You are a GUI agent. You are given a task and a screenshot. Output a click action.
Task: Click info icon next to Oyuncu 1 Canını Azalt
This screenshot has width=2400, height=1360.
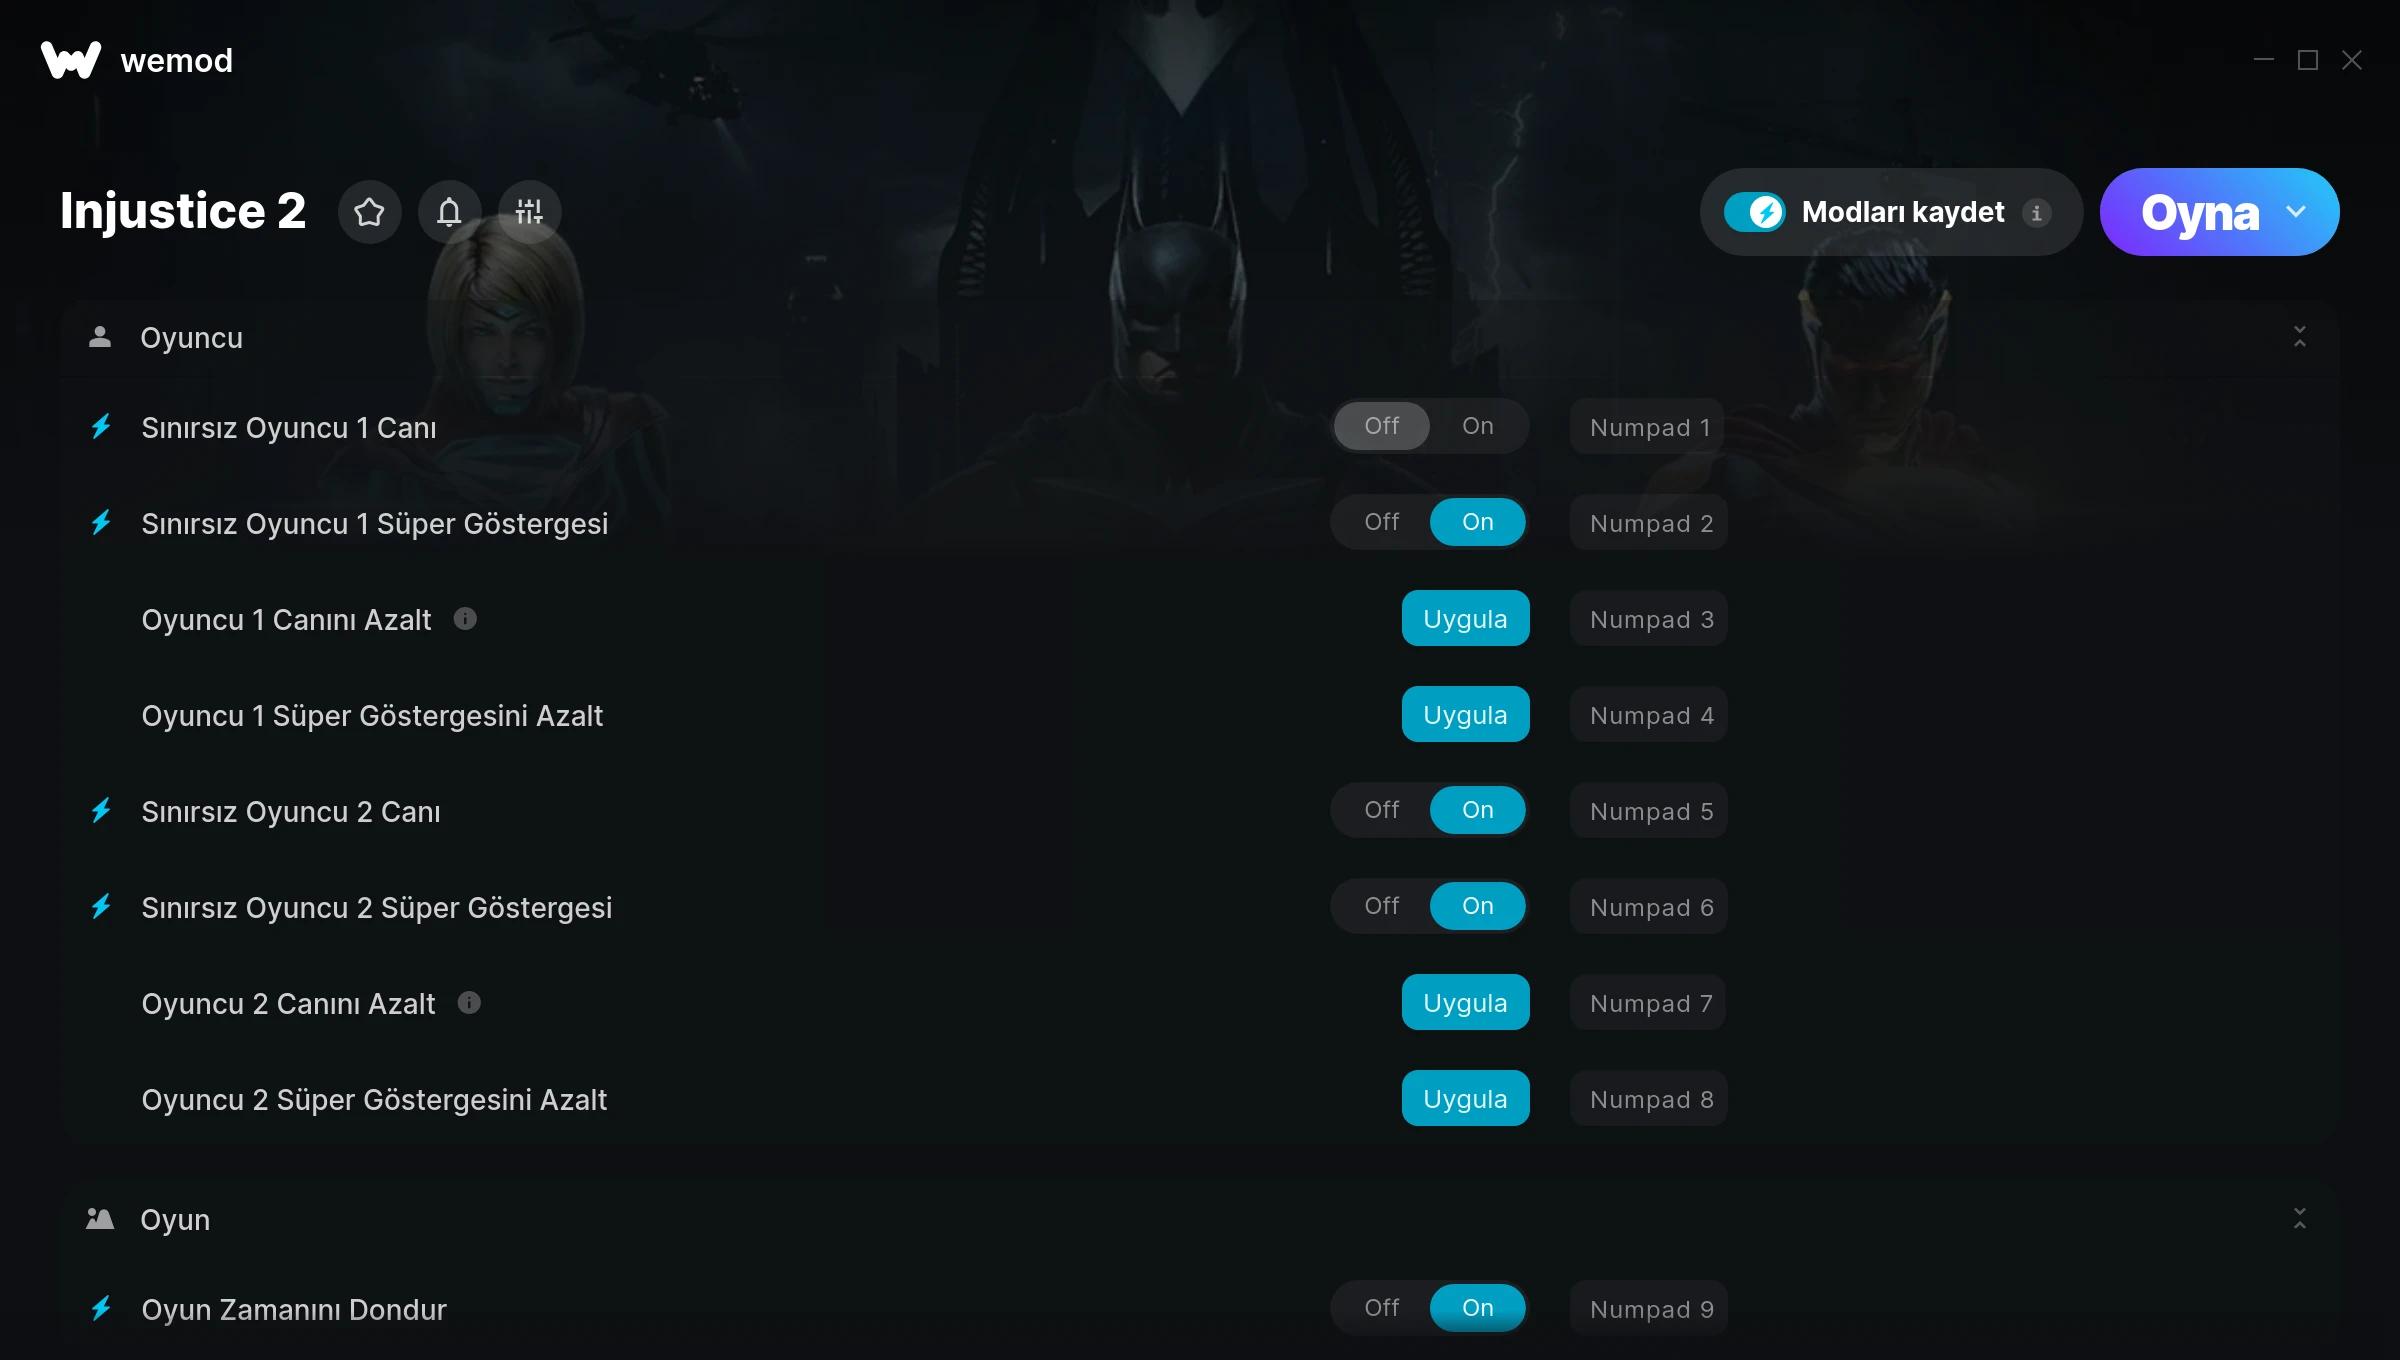point(465,619)
